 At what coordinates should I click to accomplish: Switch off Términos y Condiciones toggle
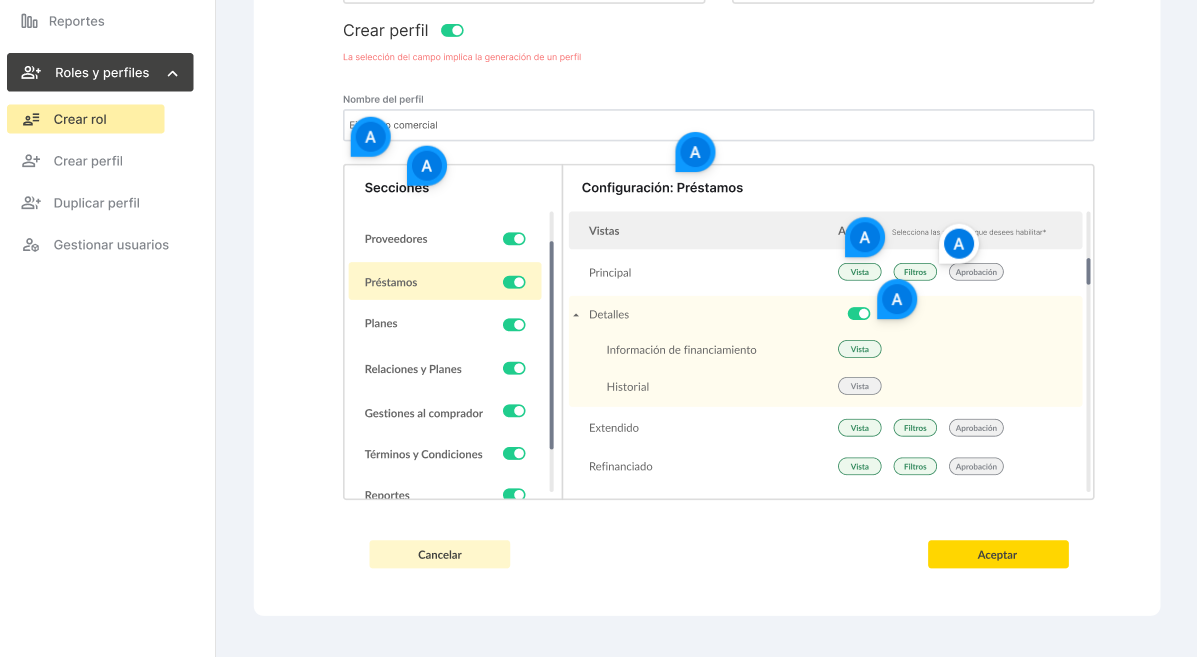(514, 454)
